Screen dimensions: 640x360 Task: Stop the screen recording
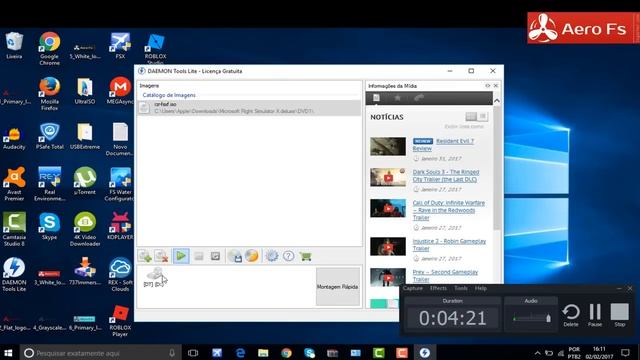pos(620,315)
